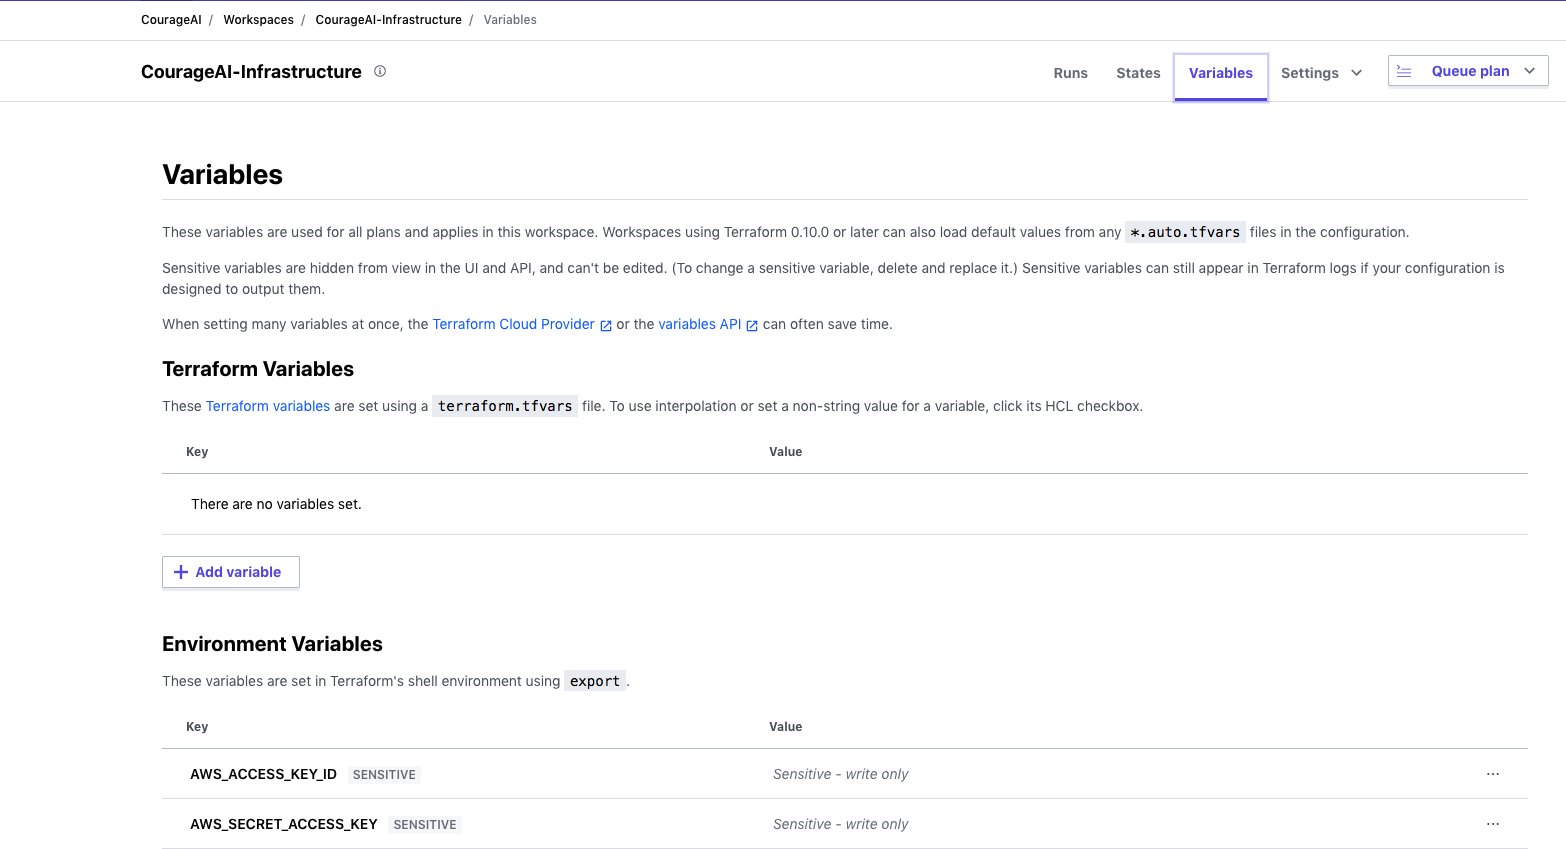Open the Terraform Cloud Provider link
The width and height of the screenshot is (1566, 849).
click(513, 324)
